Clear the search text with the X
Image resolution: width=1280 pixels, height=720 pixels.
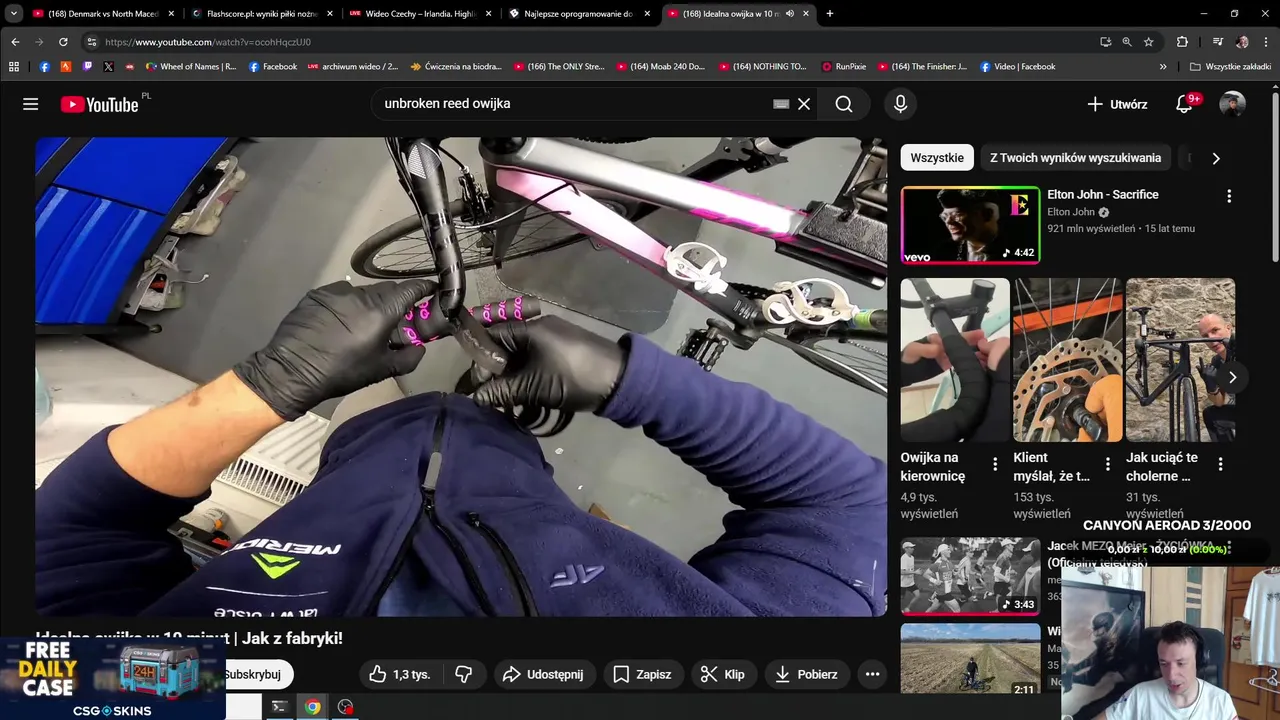tap(804, 104)
